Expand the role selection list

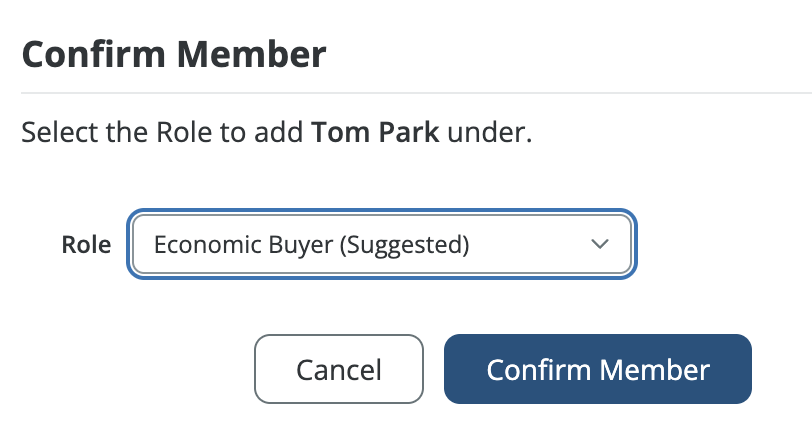(x=381, y=244)
